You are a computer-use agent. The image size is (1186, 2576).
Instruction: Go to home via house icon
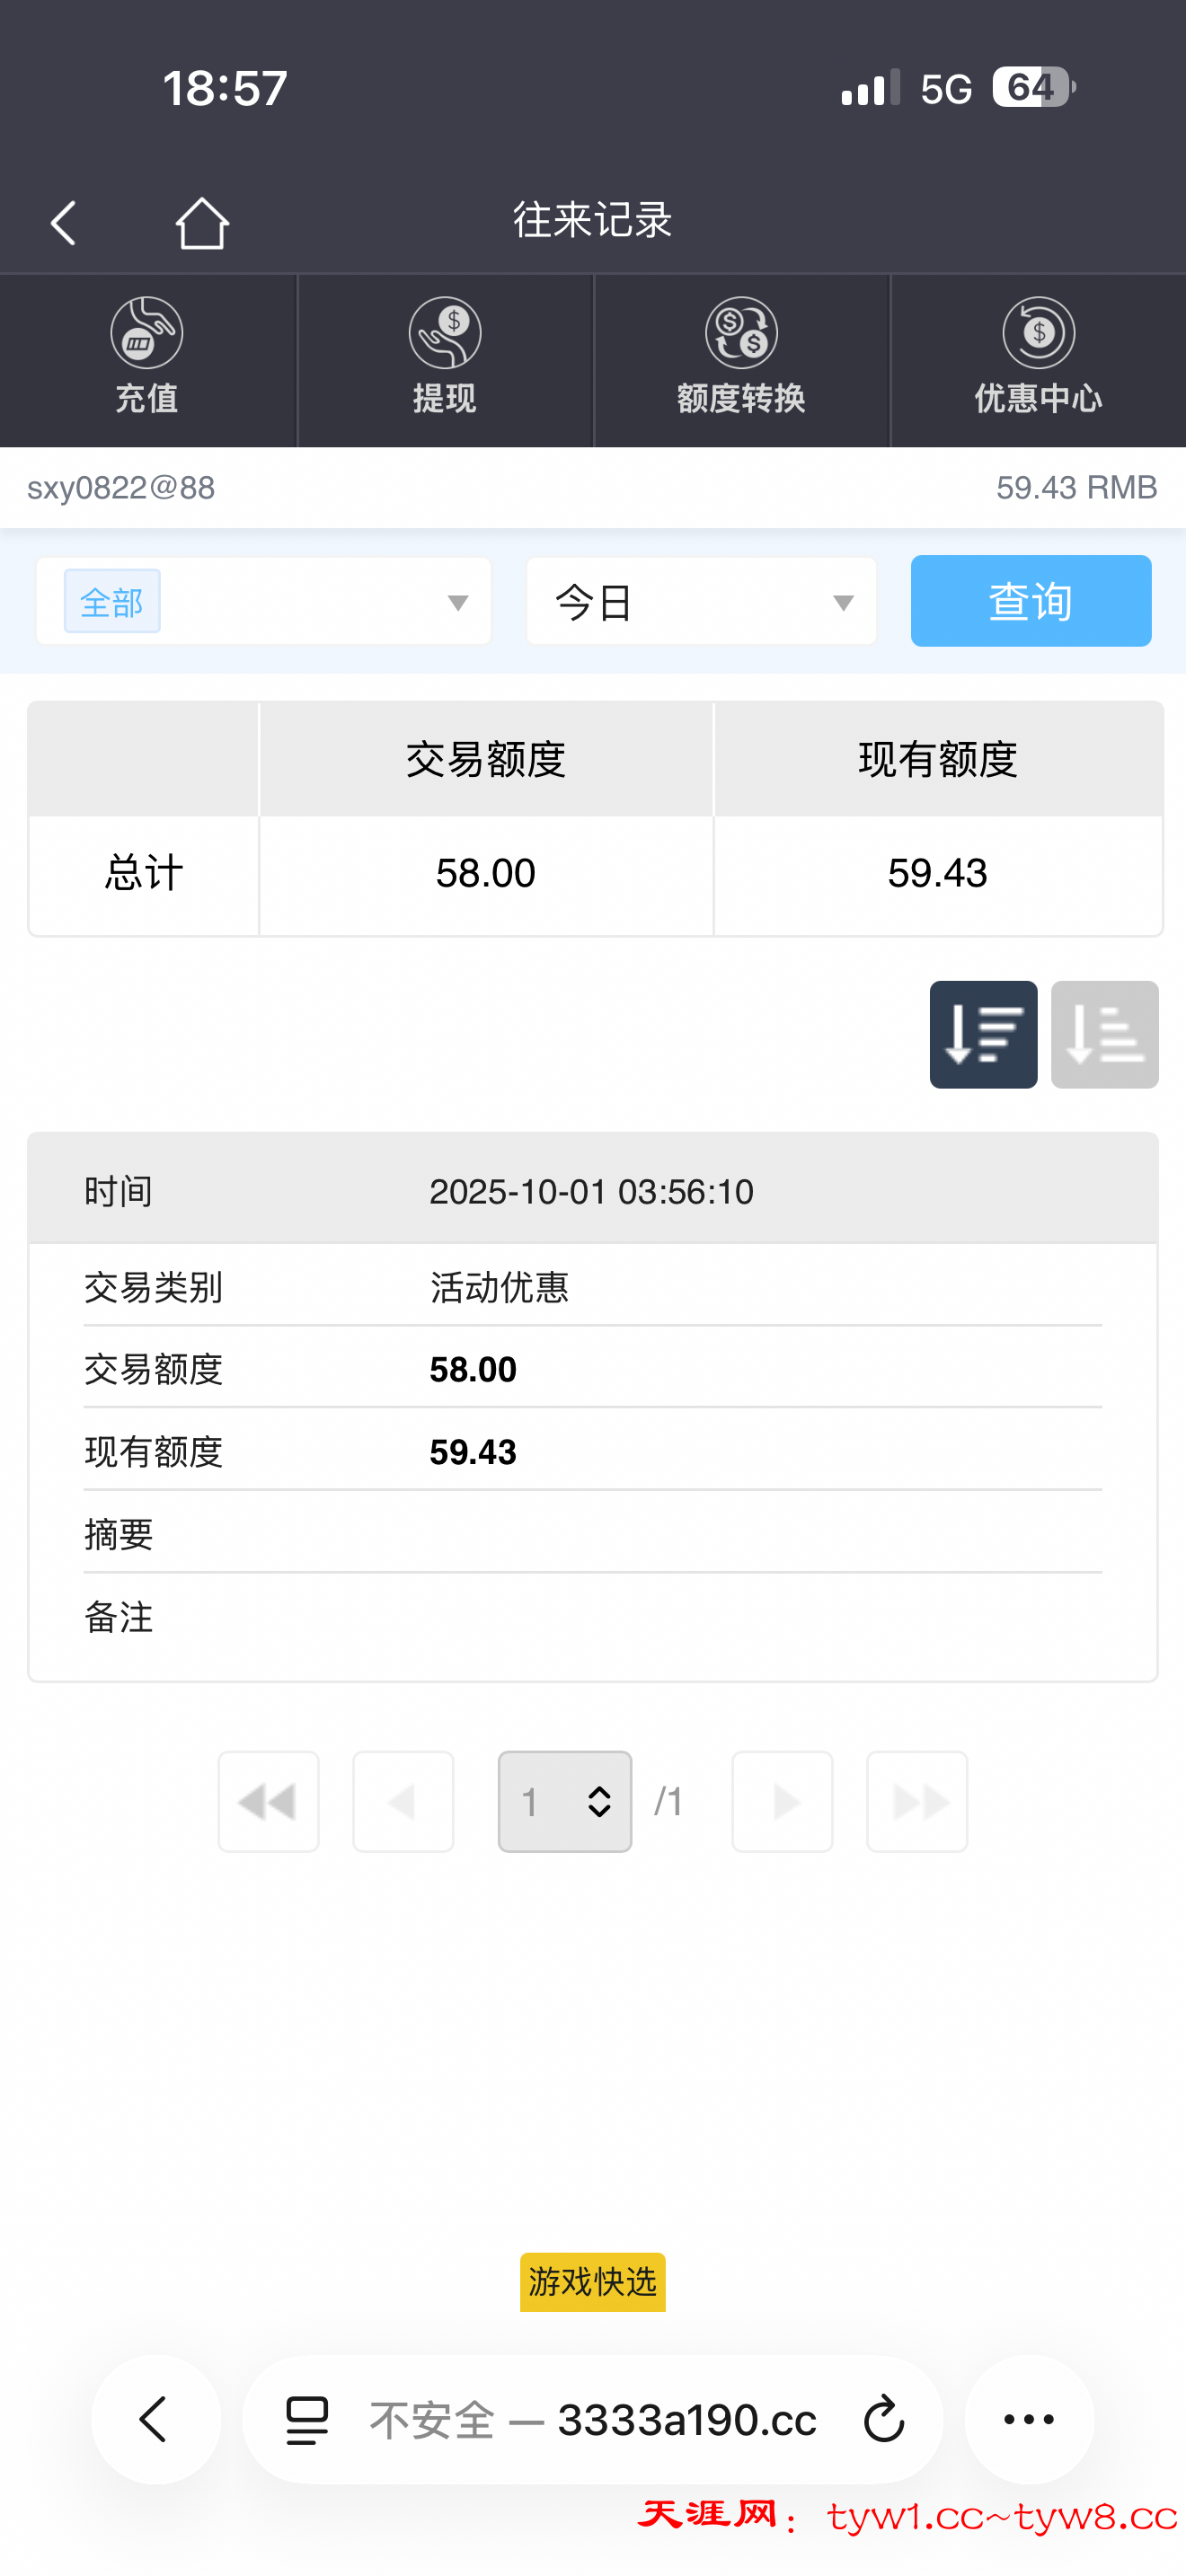[202, 222]
